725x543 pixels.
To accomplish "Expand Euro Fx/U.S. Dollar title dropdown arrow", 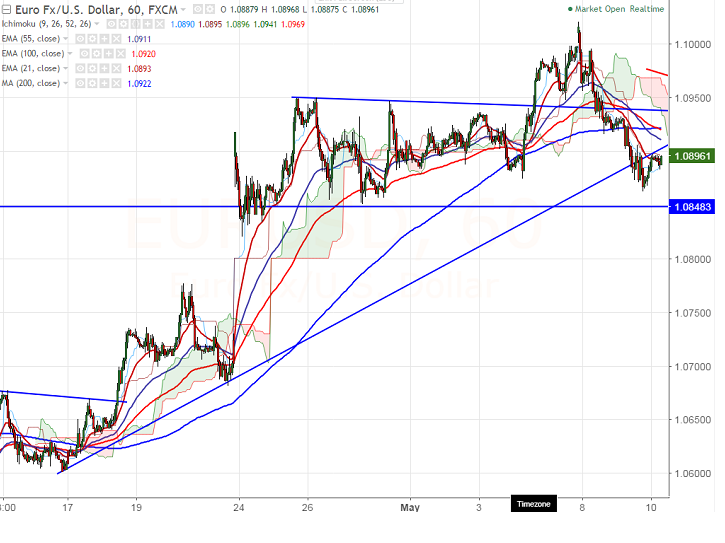I will pos(183,10).
